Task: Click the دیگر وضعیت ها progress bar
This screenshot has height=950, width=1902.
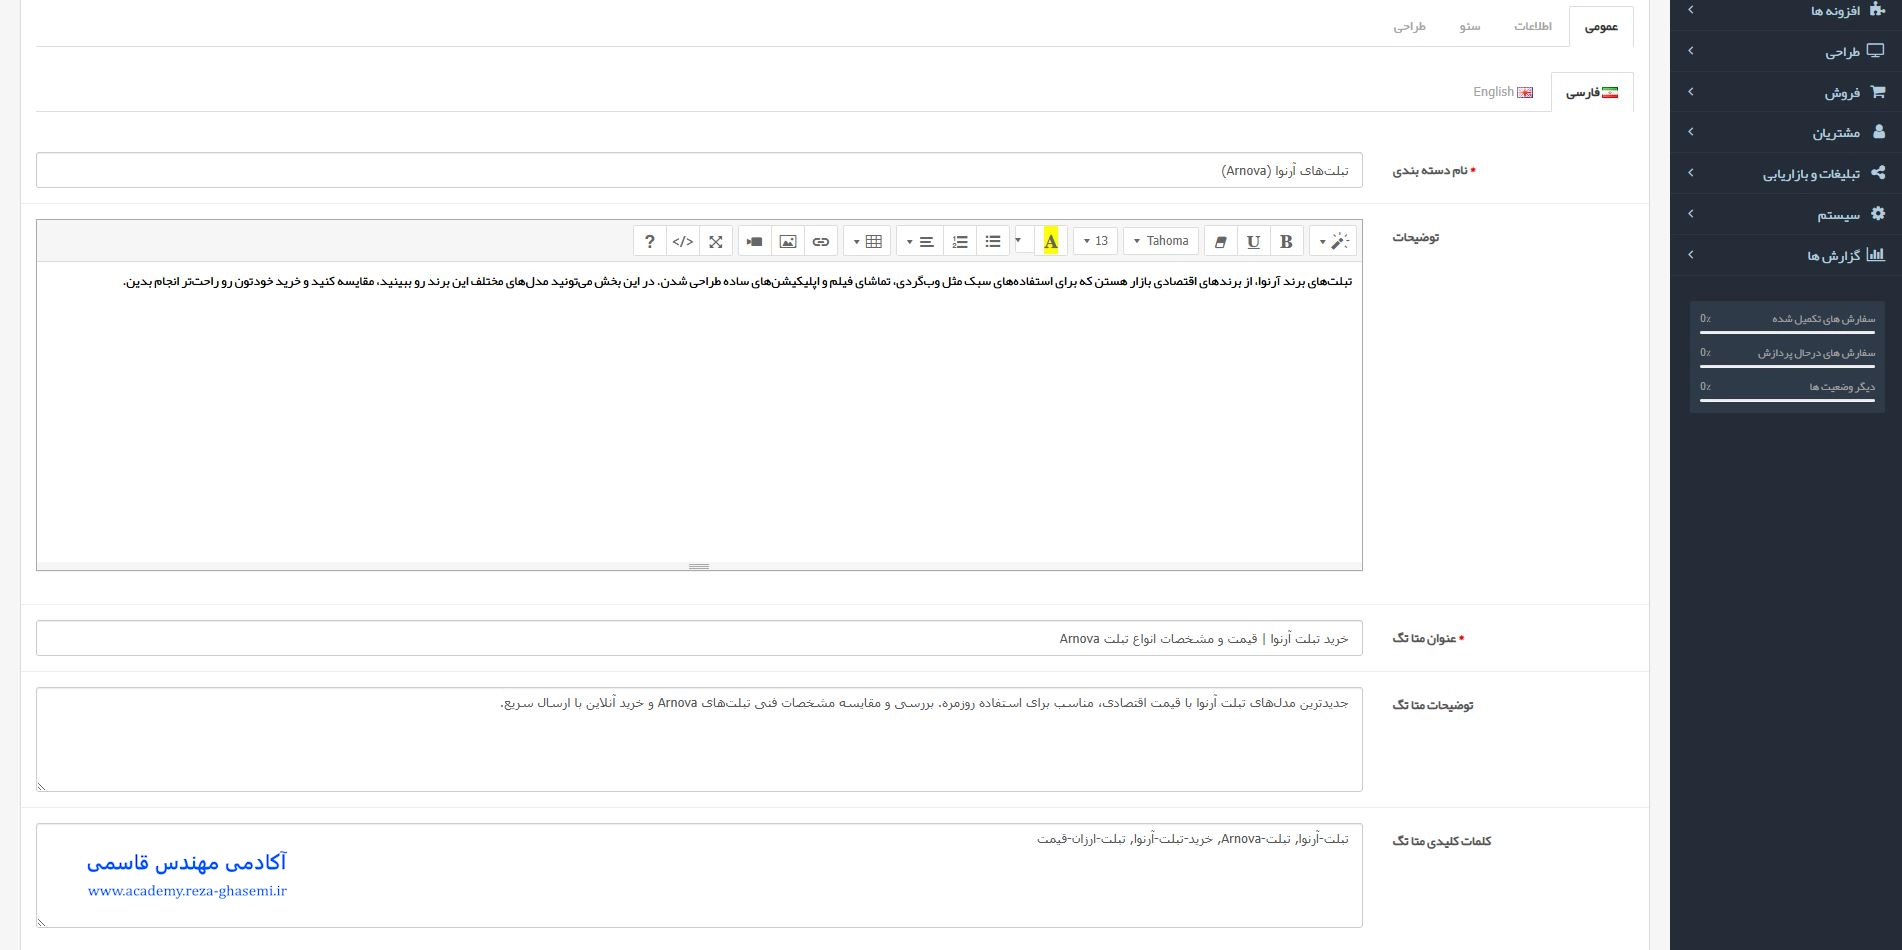Action: [x=1787, y=400]
